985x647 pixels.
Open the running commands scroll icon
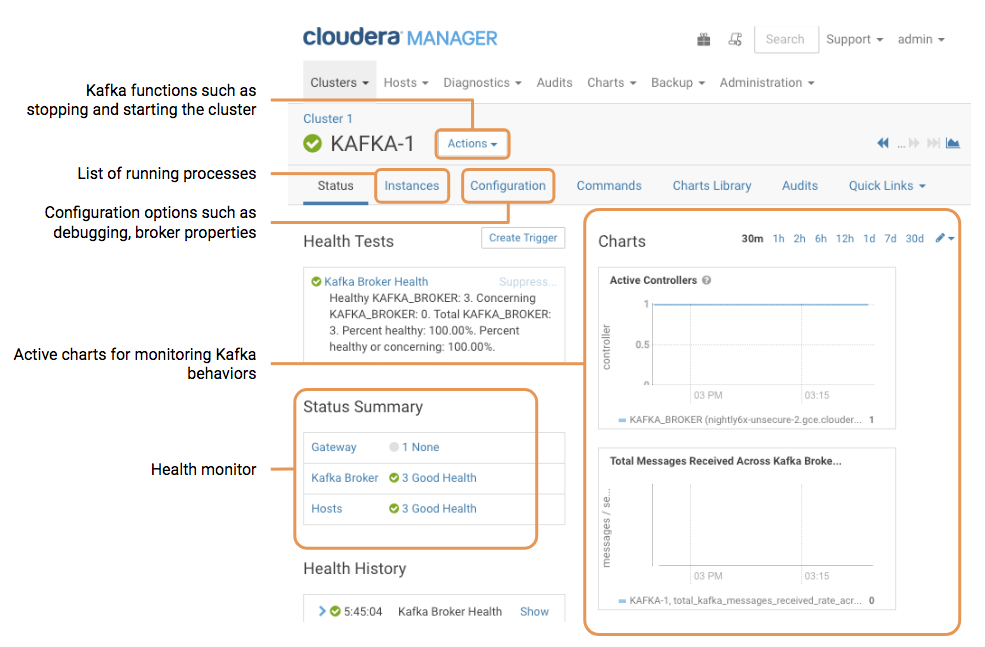point(735,39)
